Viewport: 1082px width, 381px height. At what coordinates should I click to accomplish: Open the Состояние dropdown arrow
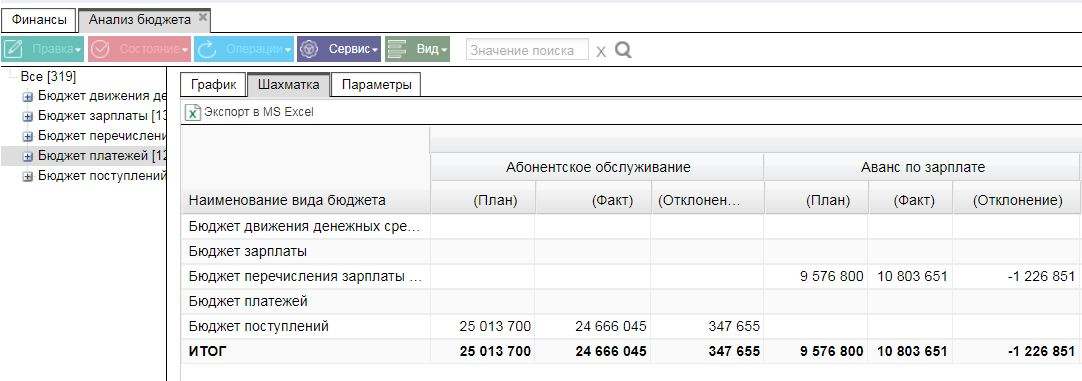tap(186, 50)
